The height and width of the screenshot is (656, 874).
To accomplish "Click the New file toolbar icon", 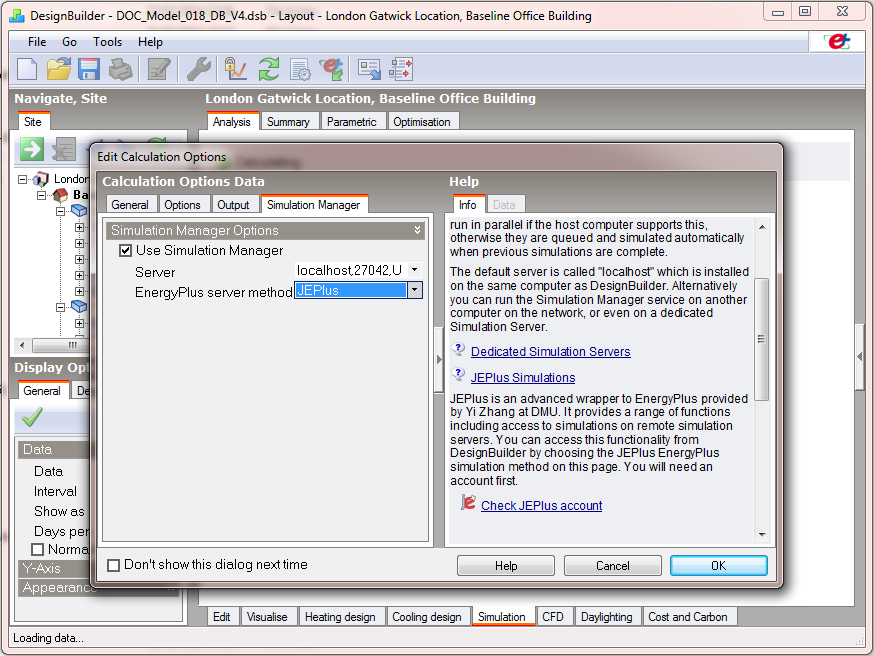I will click(x=27, y=69).
